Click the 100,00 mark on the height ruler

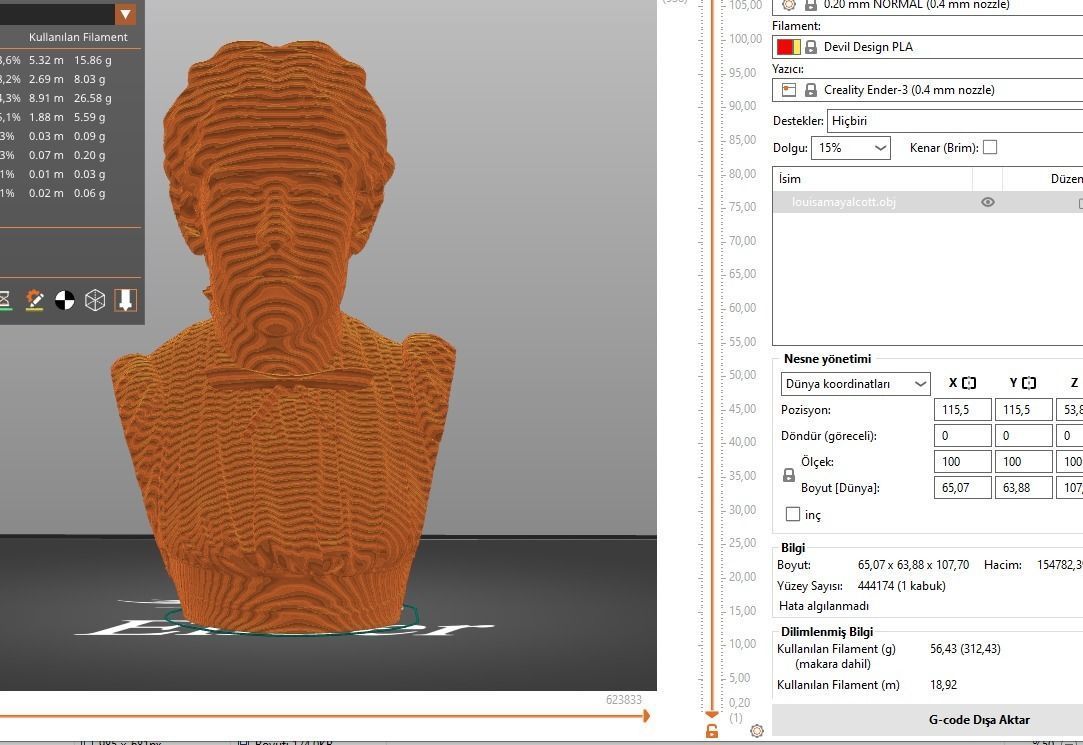coord(745,39)
